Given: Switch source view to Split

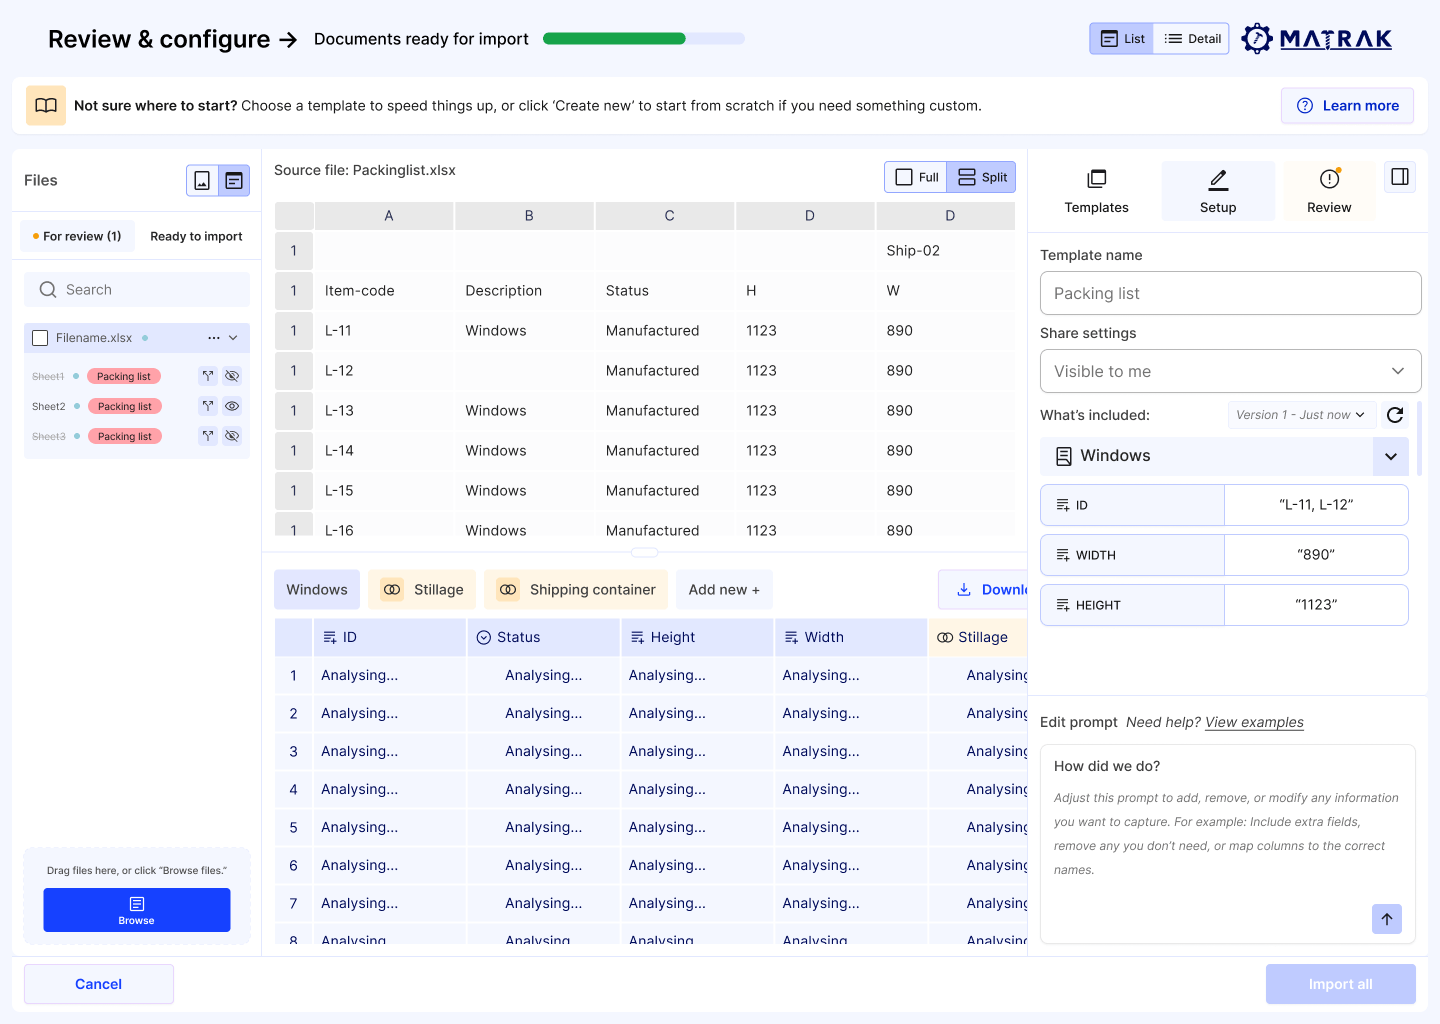Looking at the screenshot, I should click(x=981, y=177).
